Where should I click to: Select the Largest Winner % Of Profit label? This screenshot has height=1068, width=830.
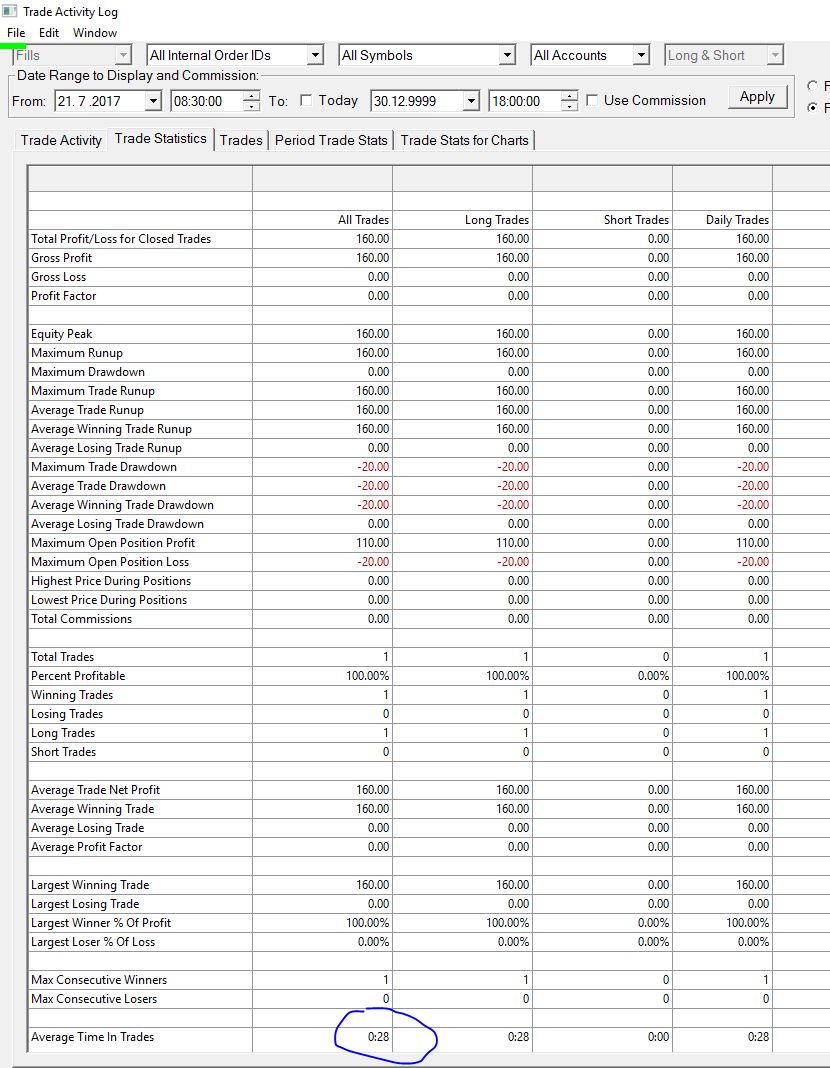pos(101,924)
